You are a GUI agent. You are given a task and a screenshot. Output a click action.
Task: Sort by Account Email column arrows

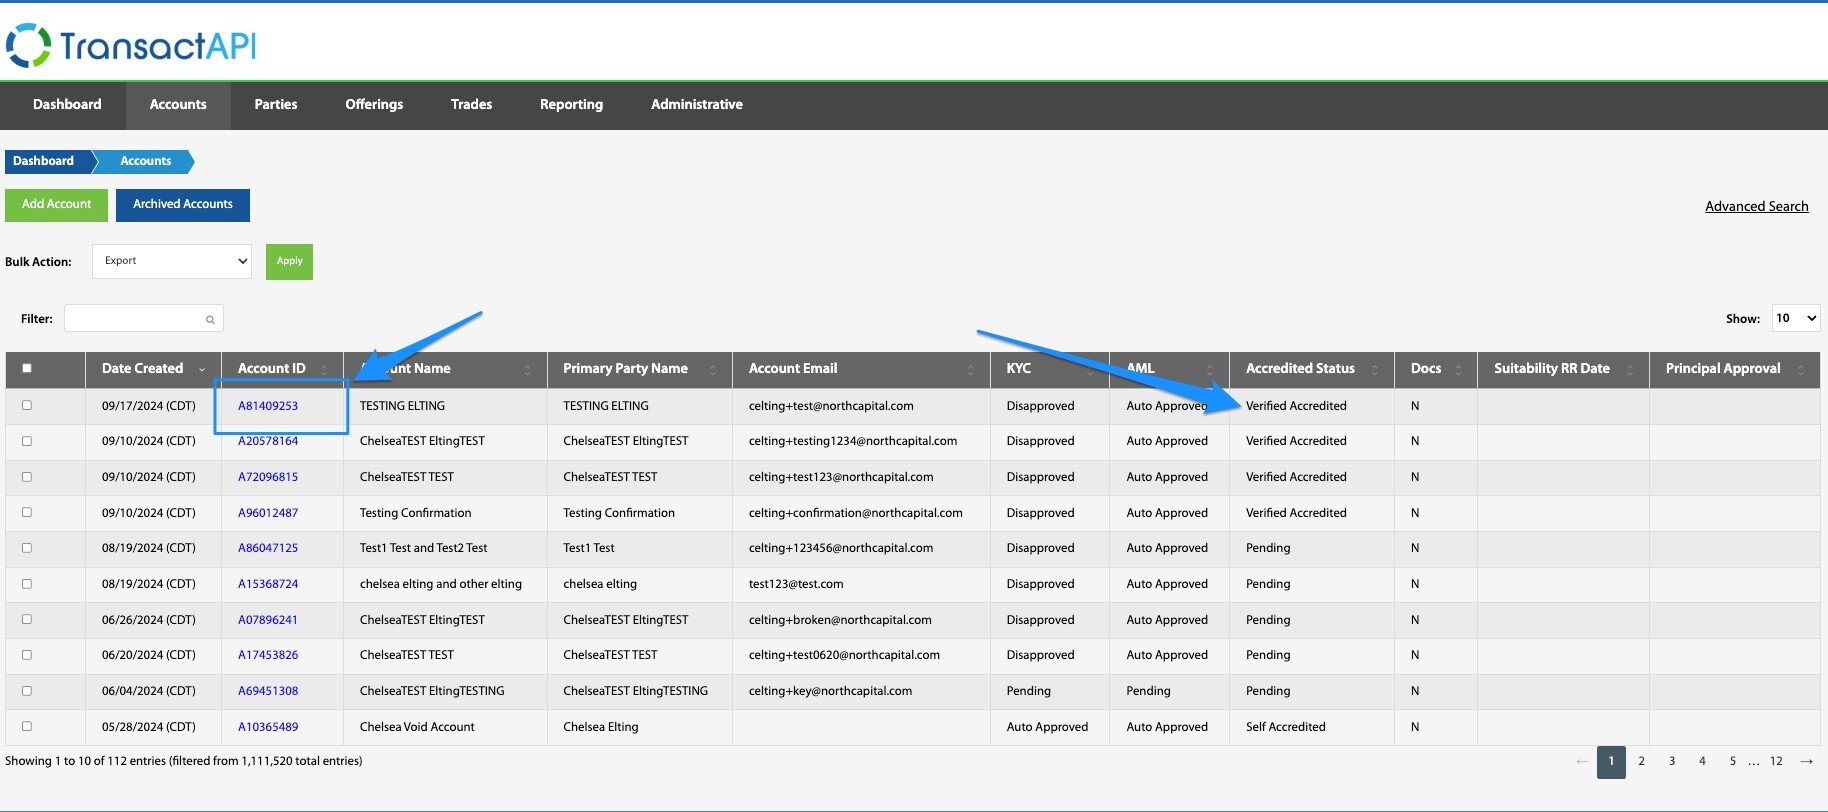coord(970,370)
